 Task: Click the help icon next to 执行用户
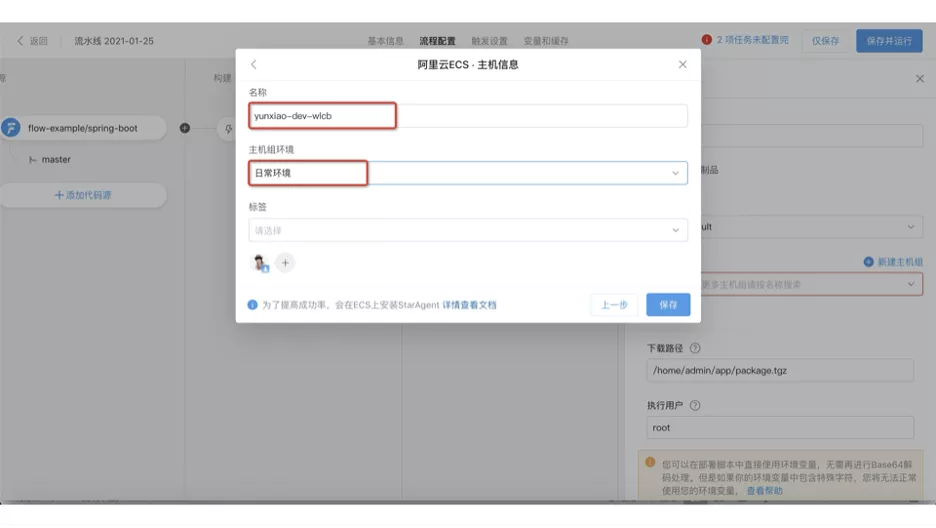point(695,406)
